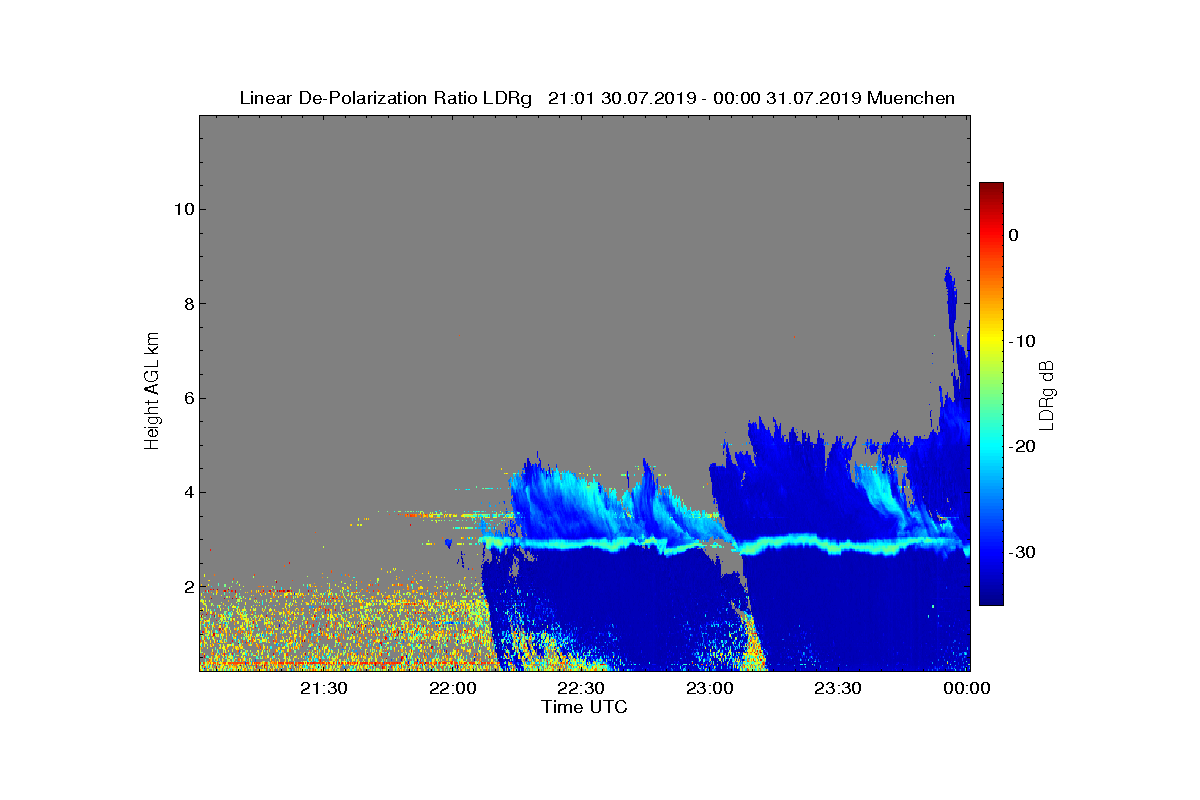Click the 22:30 time tick label
This screenshot has width=1200, height=800.
[x=581, y=688]
